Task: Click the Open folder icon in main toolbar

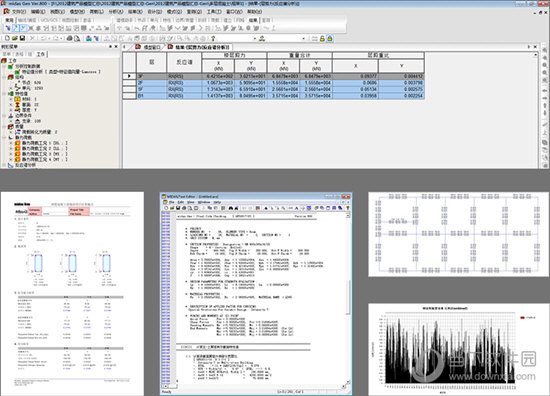Action: pos(15,38)
